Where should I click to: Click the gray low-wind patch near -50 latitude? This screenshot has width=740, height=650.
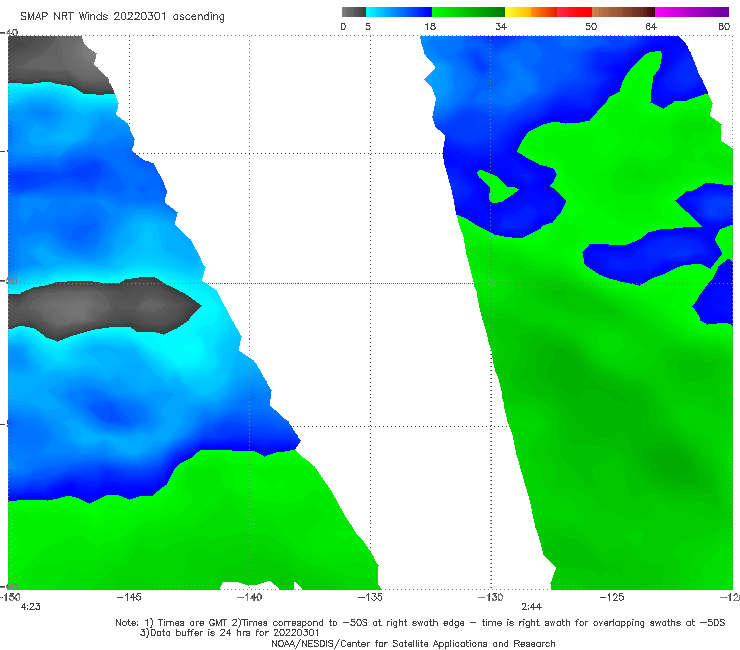(x=105, y=309)
